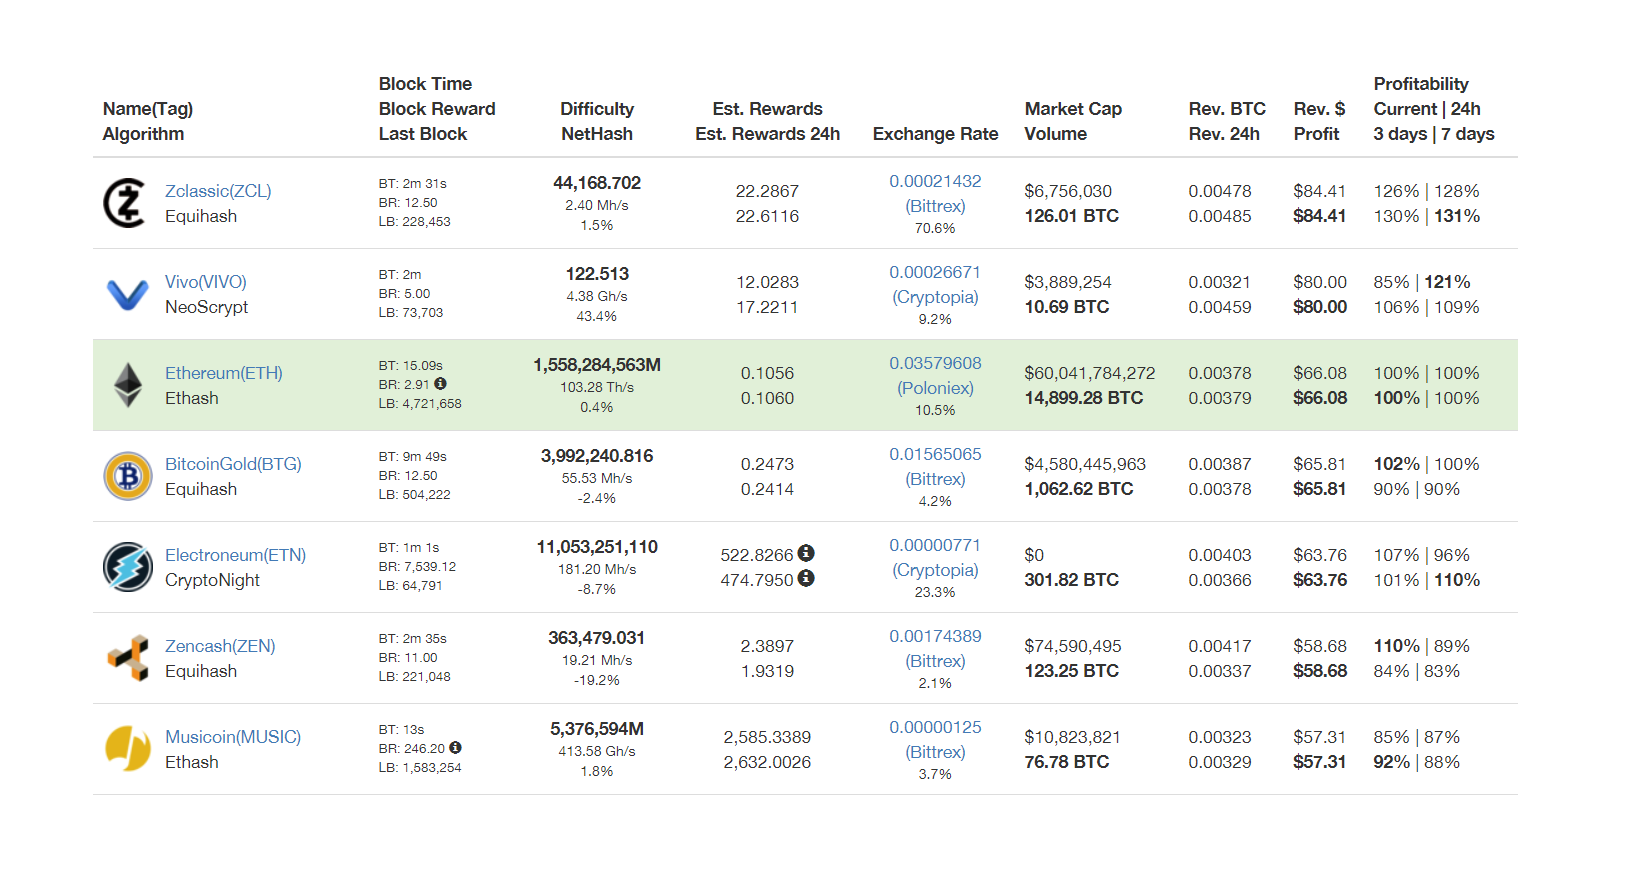Screen dimensions: 1626x870
Task: Click Vivo last block LB: 73,703
Action: 411,312
